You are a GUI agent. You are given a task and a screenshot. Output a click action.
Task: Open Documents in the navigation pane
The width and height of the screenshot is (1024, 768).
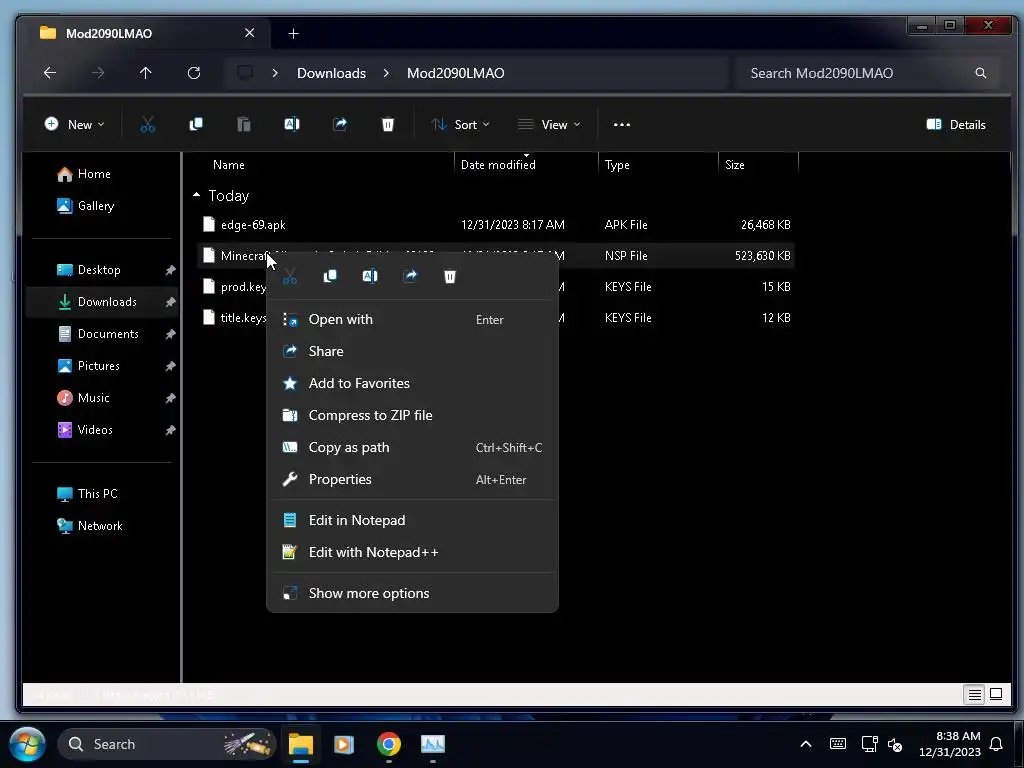(x=108, y=334)
